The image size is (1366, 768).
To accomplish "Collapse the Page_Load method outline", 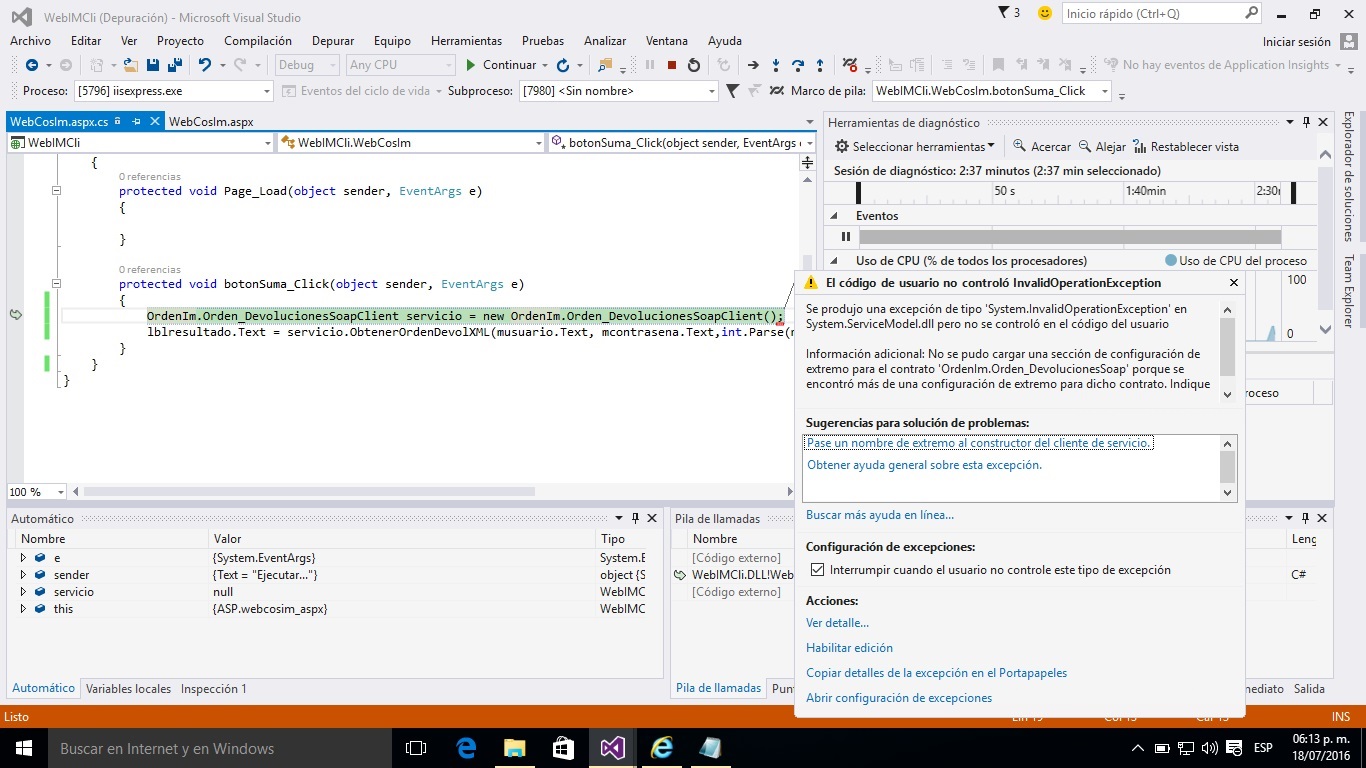I will coord(56,191).
